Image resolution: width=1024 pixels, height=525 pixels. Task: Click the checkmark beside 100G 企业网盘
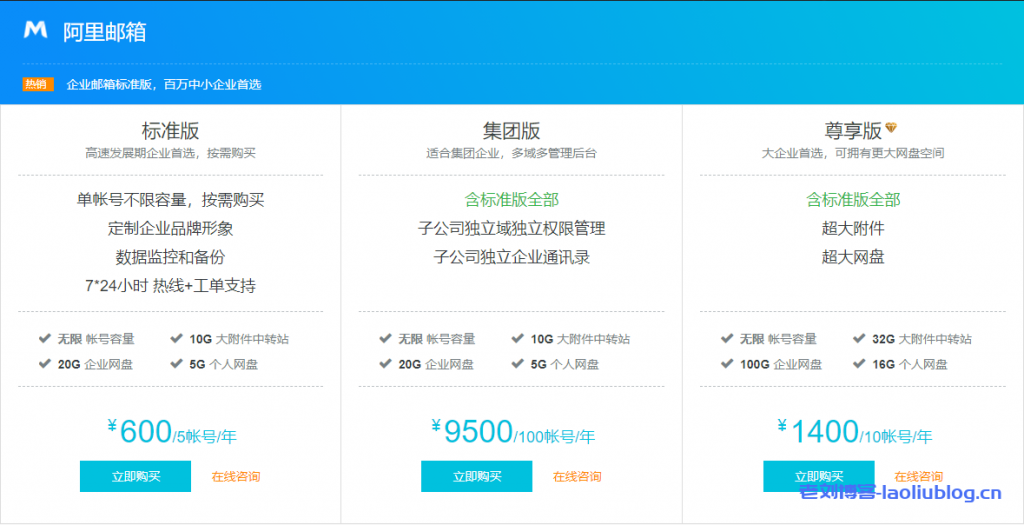point(728,364)
